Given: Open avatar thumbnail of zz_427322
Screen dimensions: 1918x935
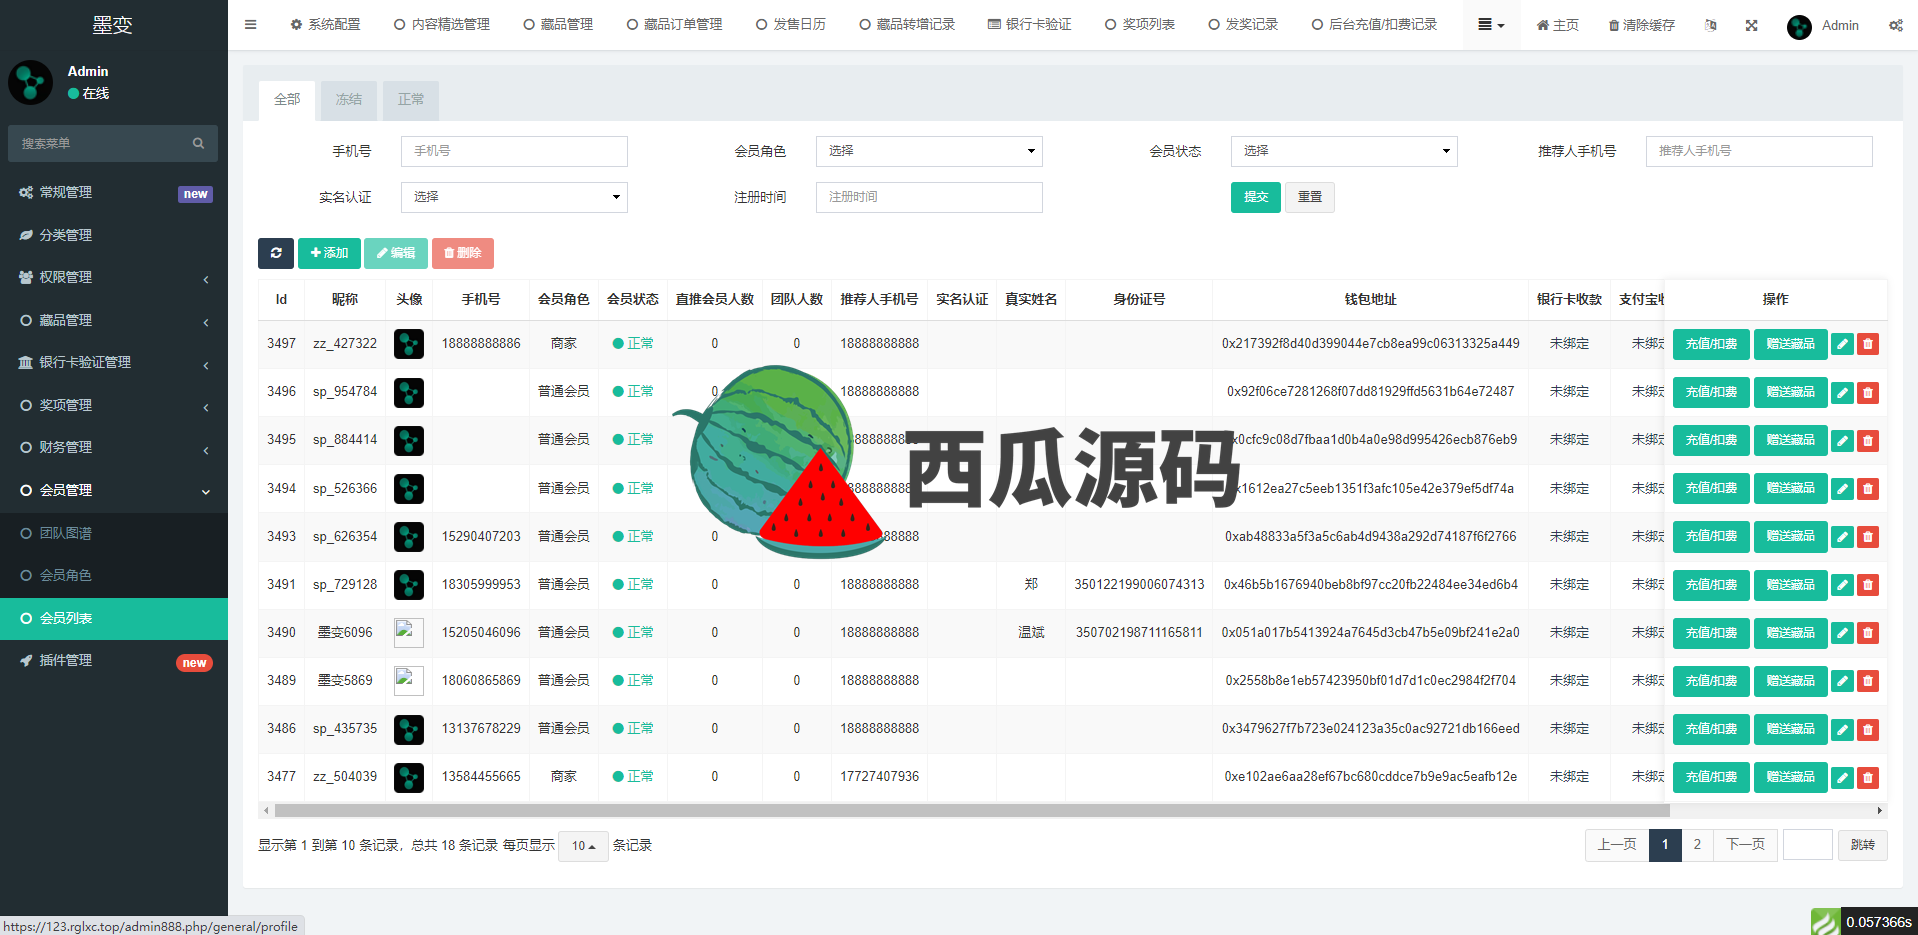Looking at the screenshot, I should click(409, 344).
